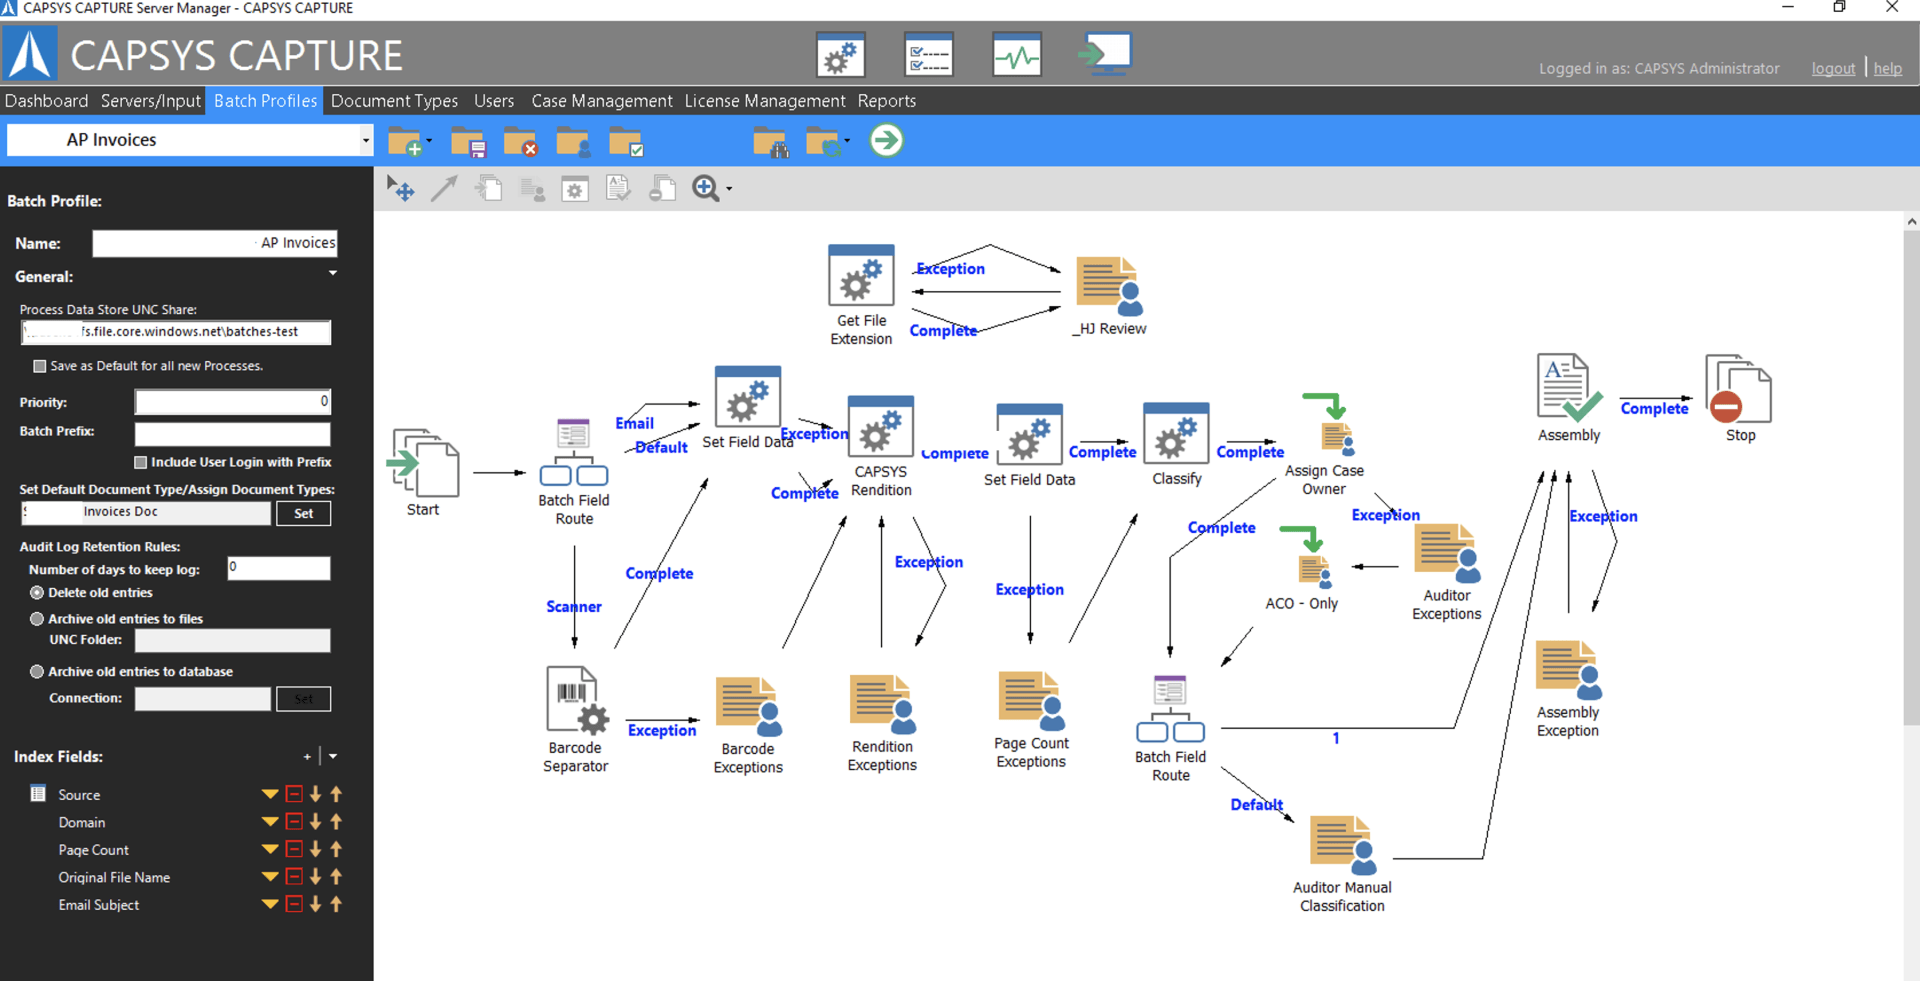
Task: Select Archive old entries to files option
Action: click(37, 618)
